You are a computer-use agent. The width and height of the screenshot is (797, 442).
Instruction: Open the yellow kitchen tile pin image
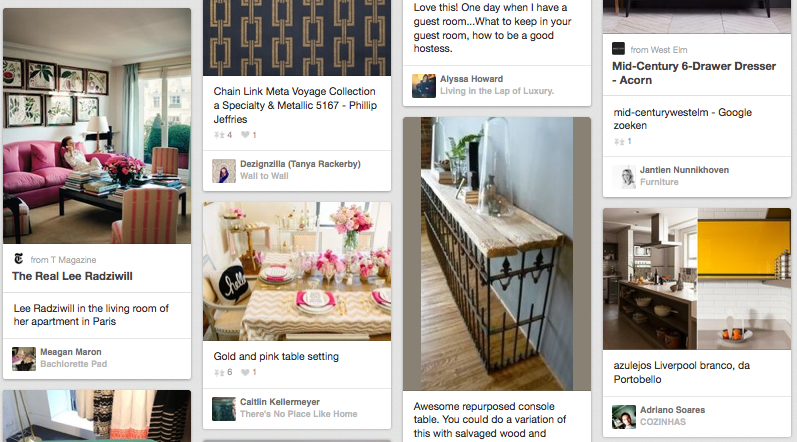[x=697, y=279]
